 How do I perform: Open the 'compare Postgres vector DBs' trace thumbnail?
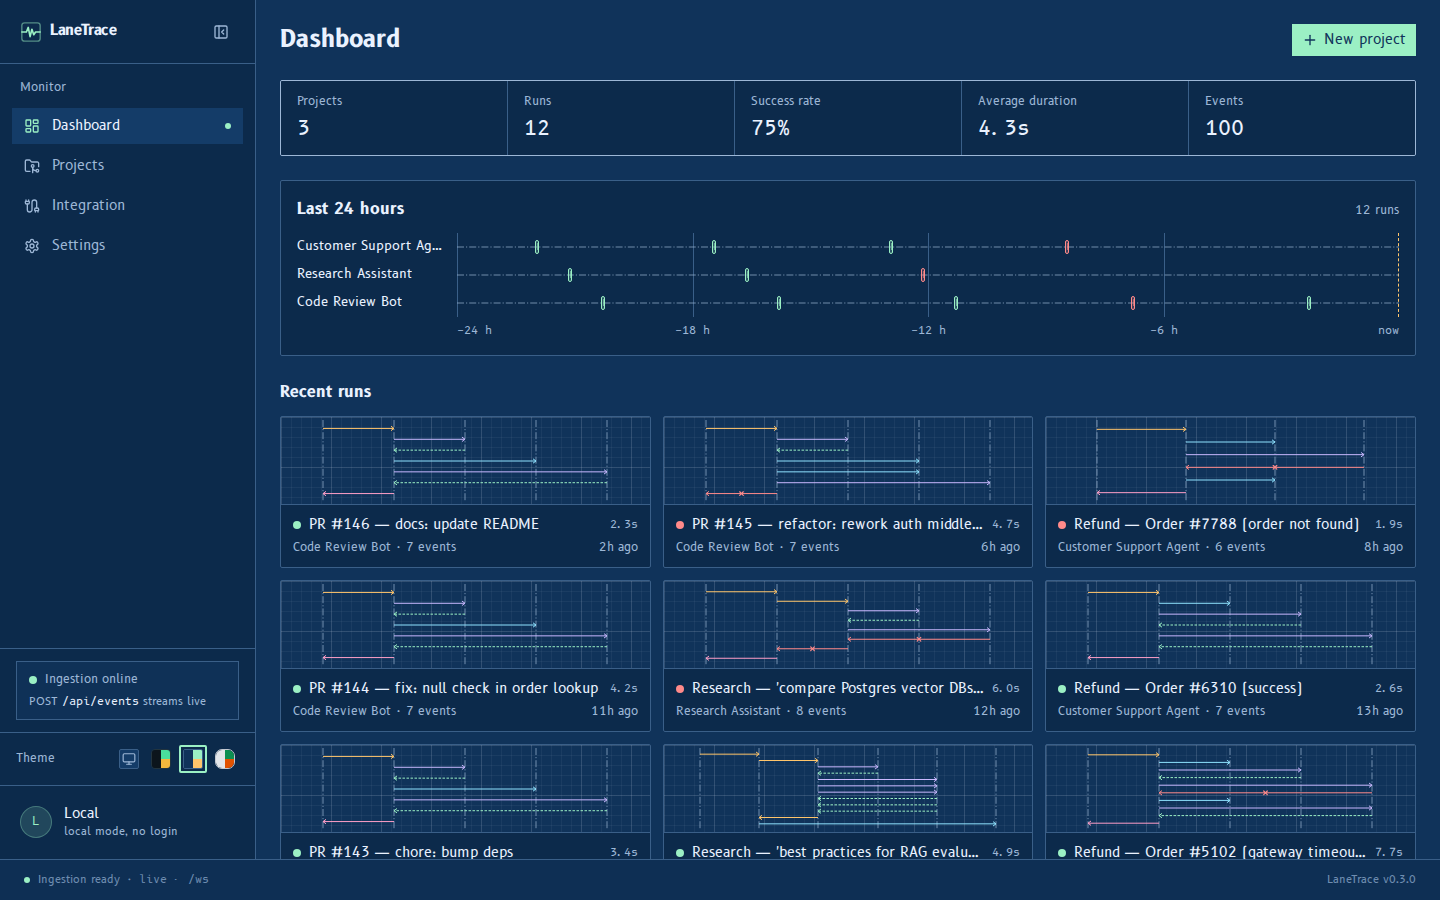tap(848, 625)
